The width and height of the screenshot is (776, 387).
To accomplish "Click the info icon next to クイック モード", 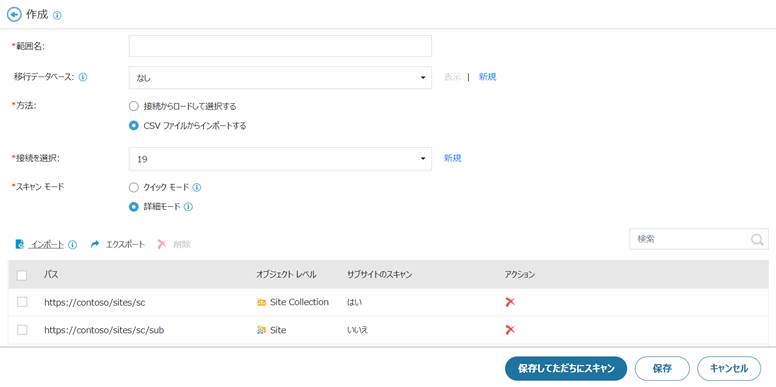I will coord(196,188).
